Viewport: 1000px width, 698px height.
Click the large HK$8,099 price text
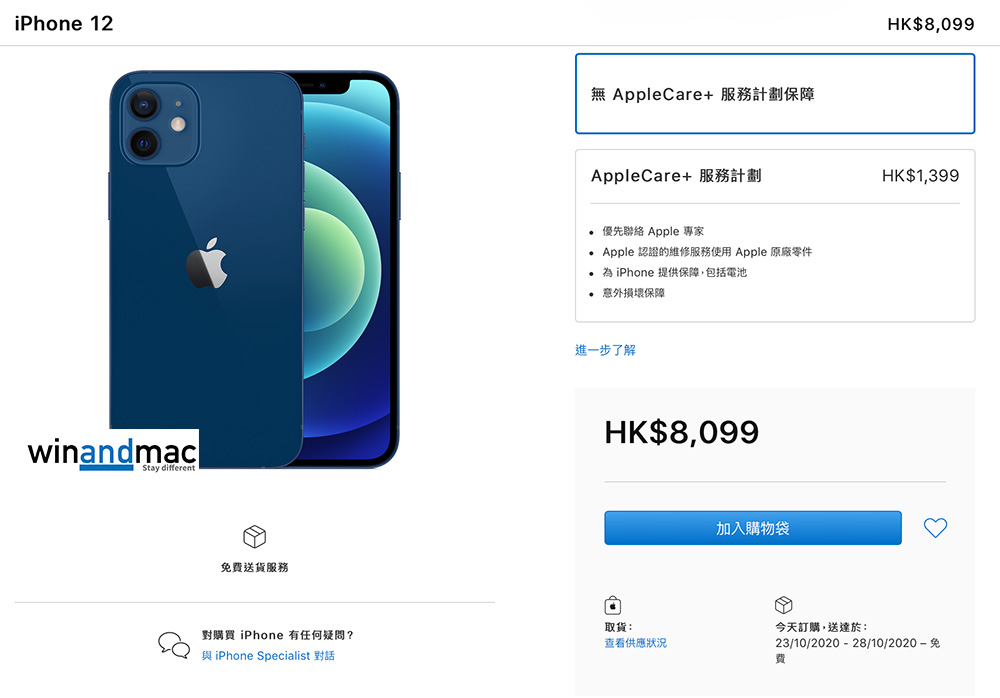(682, 432)
